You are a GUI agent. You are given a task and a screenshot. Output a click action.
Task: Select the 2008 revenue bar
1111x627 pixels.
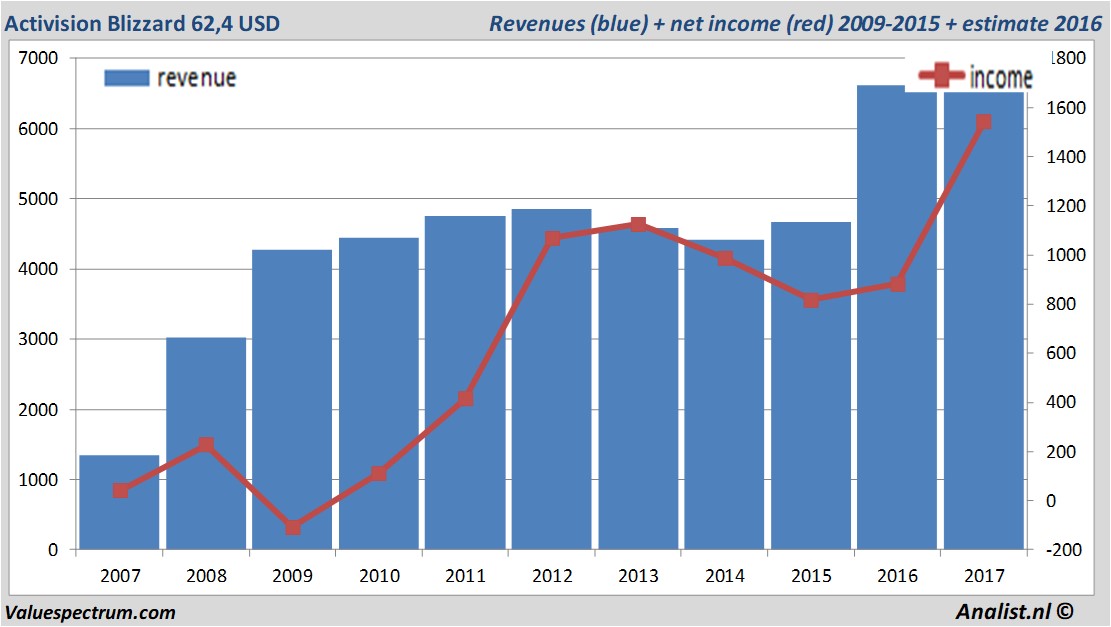[x=206, y=444]
